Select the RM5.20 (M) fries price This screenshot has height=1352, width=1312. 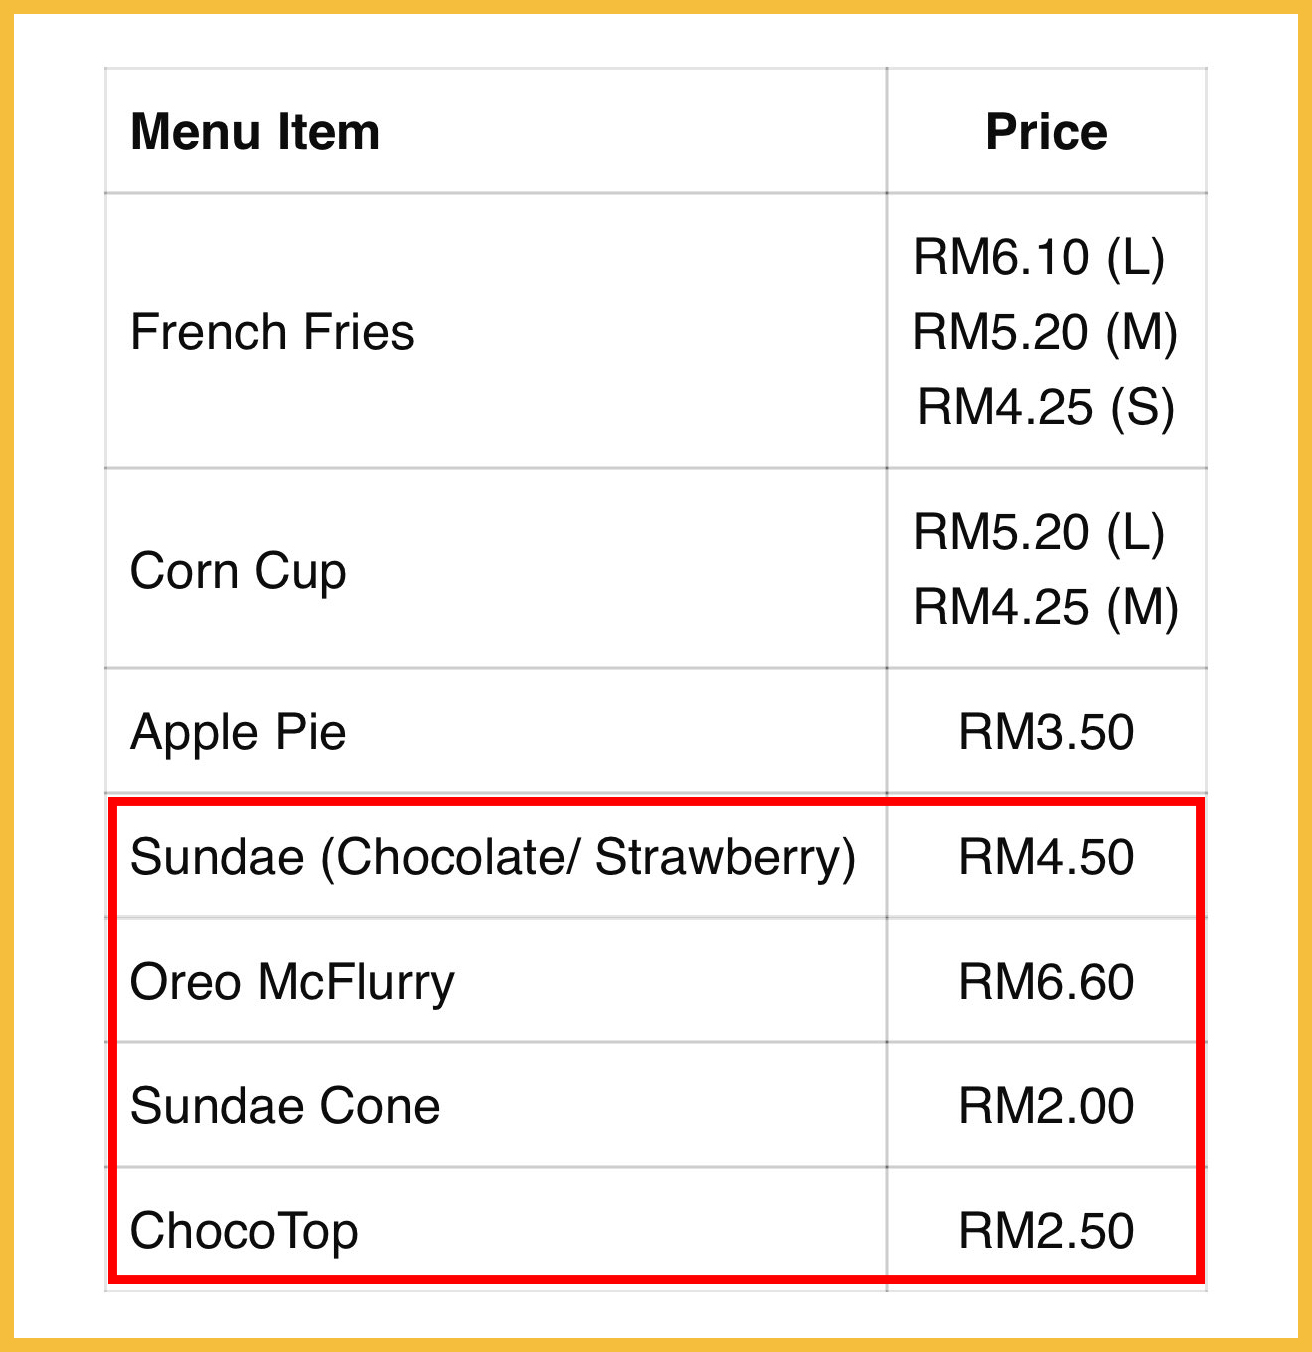point(1045,332)
